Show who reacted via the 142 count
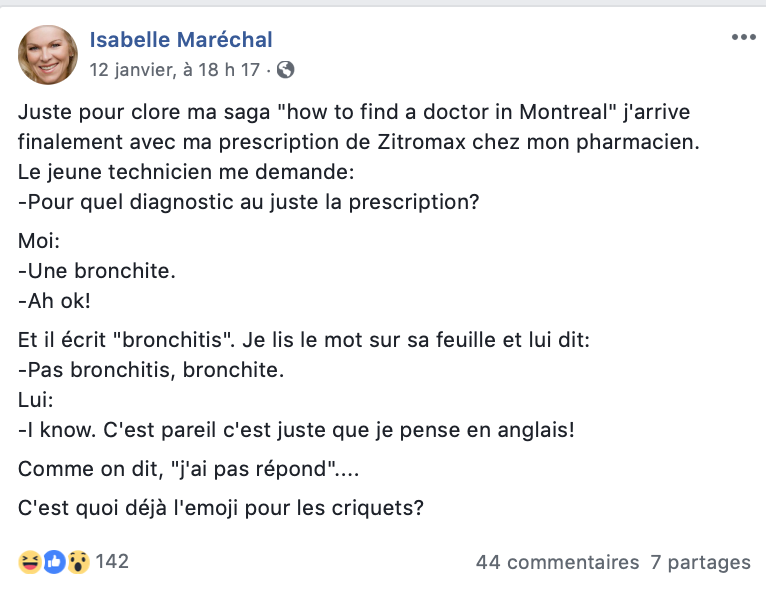Screen dimensions: 766x592 [112, 562]
